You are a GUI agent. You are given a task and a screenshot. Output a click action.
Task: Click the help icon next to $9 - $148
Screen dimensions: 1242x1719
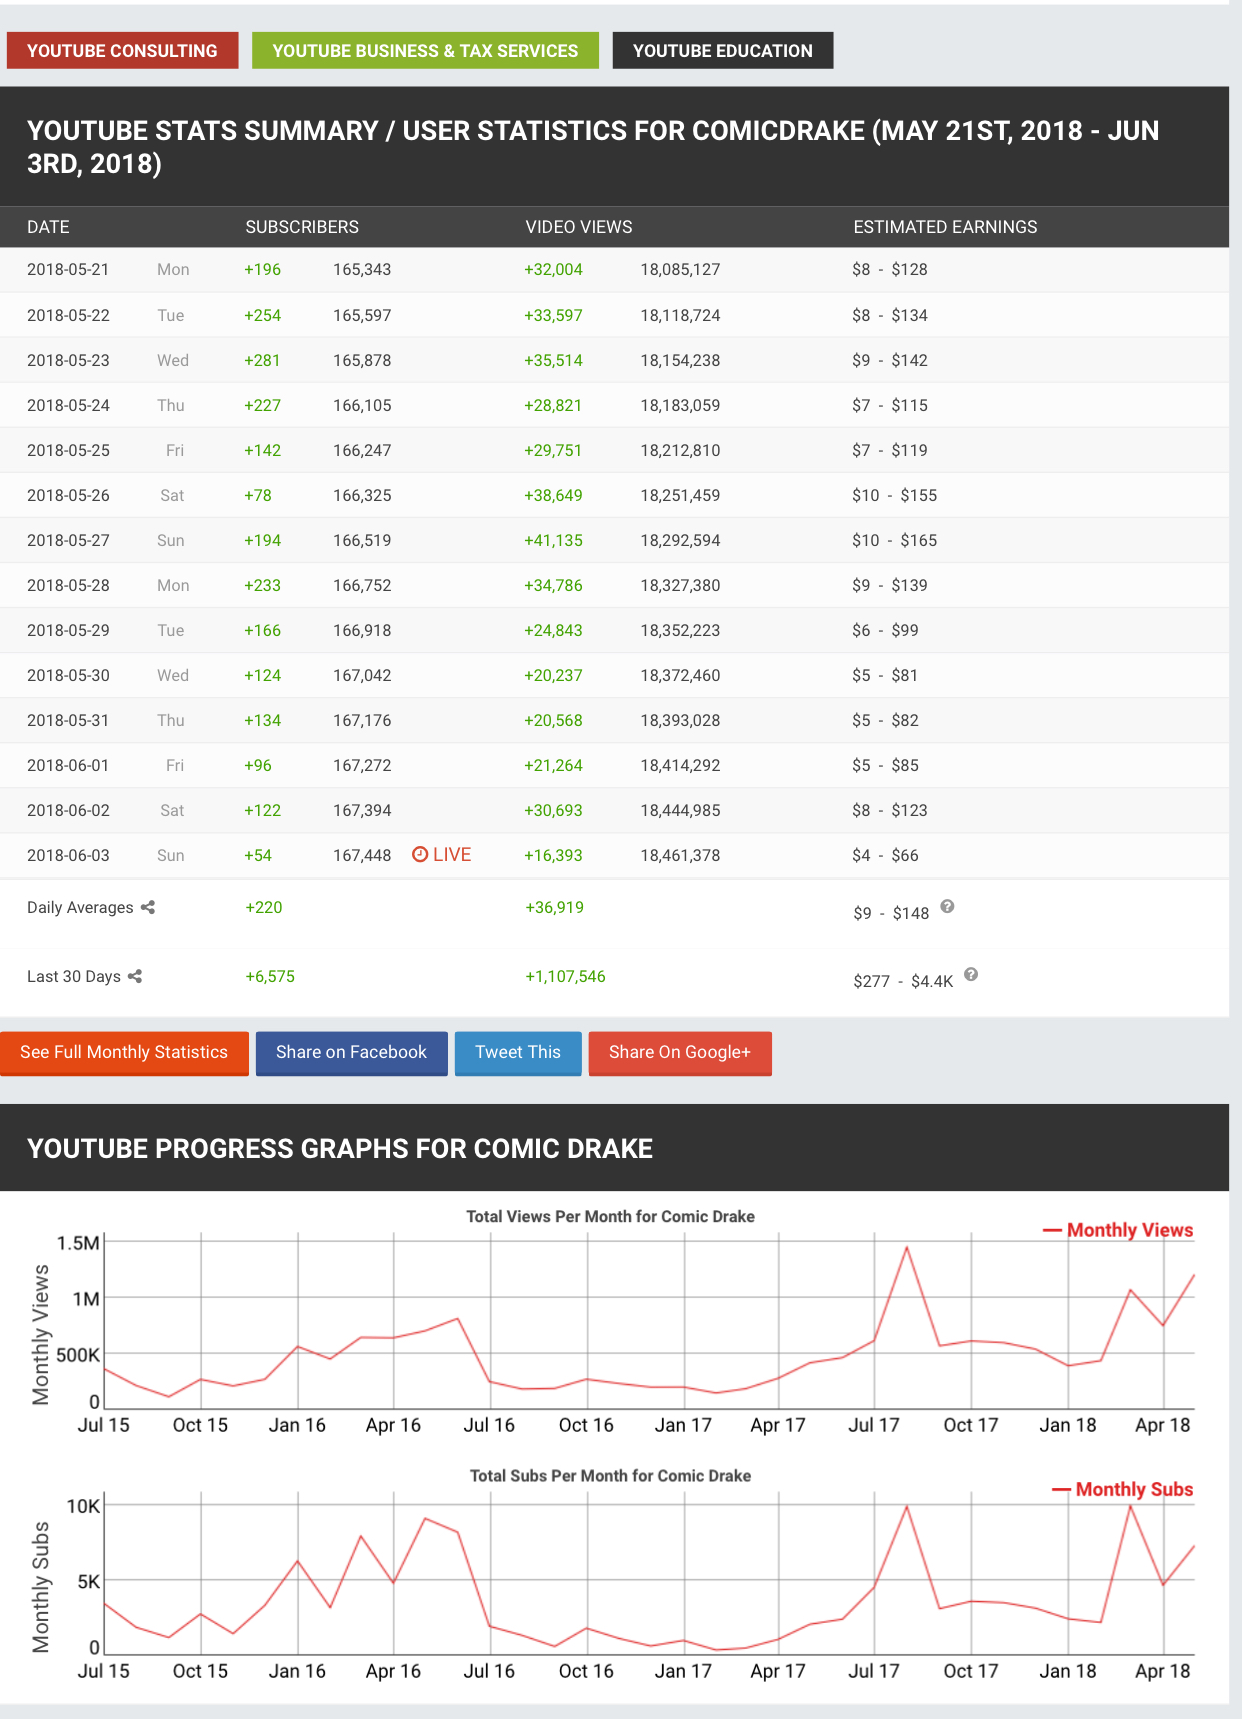(x=948, y=906)
